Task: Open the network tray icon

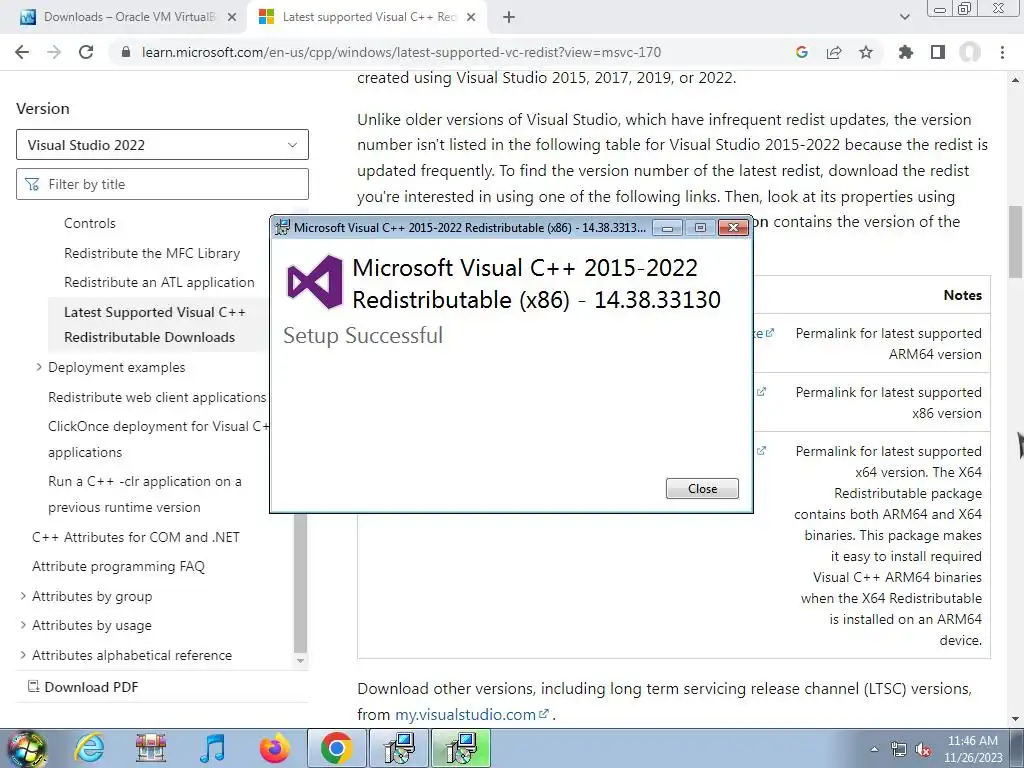Action: tap(899, 749)
